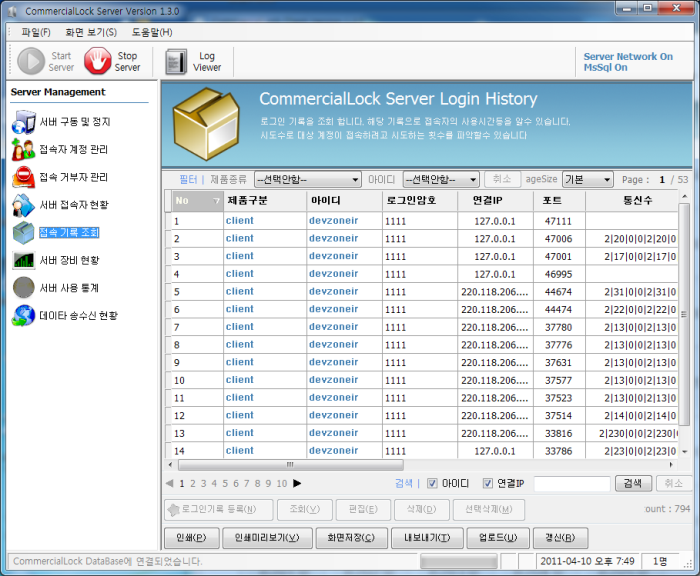Open the page size 기본 dropdown
Image resolution: width=700 pixels, height=576 pixels.
click(x=588, y=179)
